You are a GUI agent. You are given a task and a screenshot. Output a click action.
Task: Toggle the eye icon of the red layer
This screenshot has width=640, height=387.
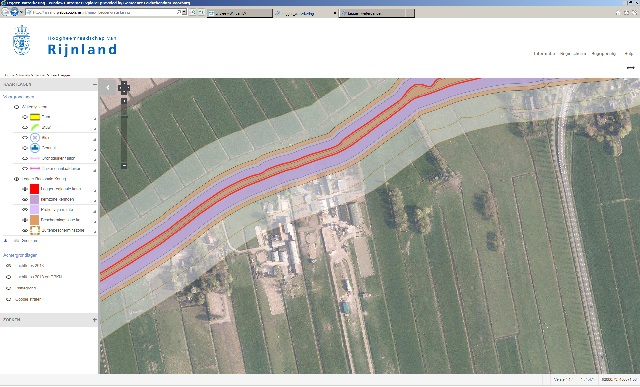(24, 189)
